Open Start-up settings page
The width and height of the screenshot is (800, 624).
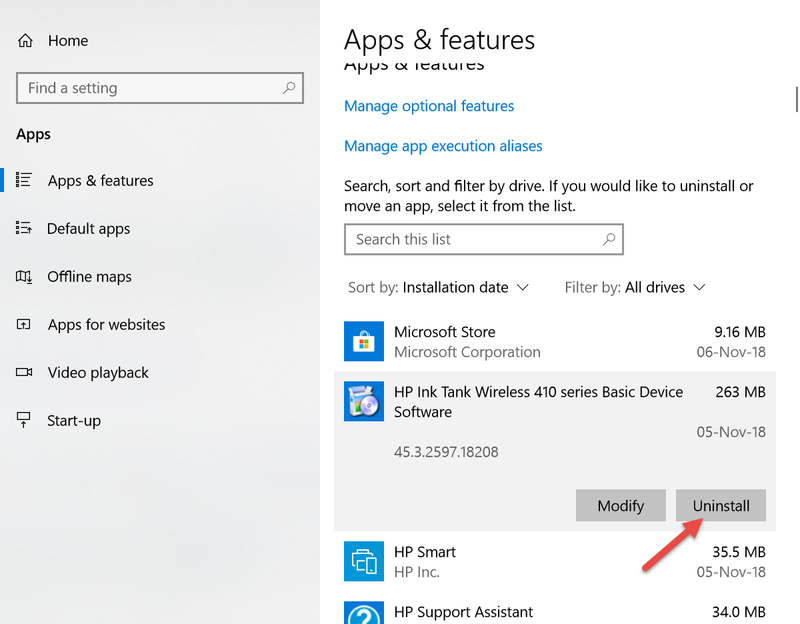74,420
